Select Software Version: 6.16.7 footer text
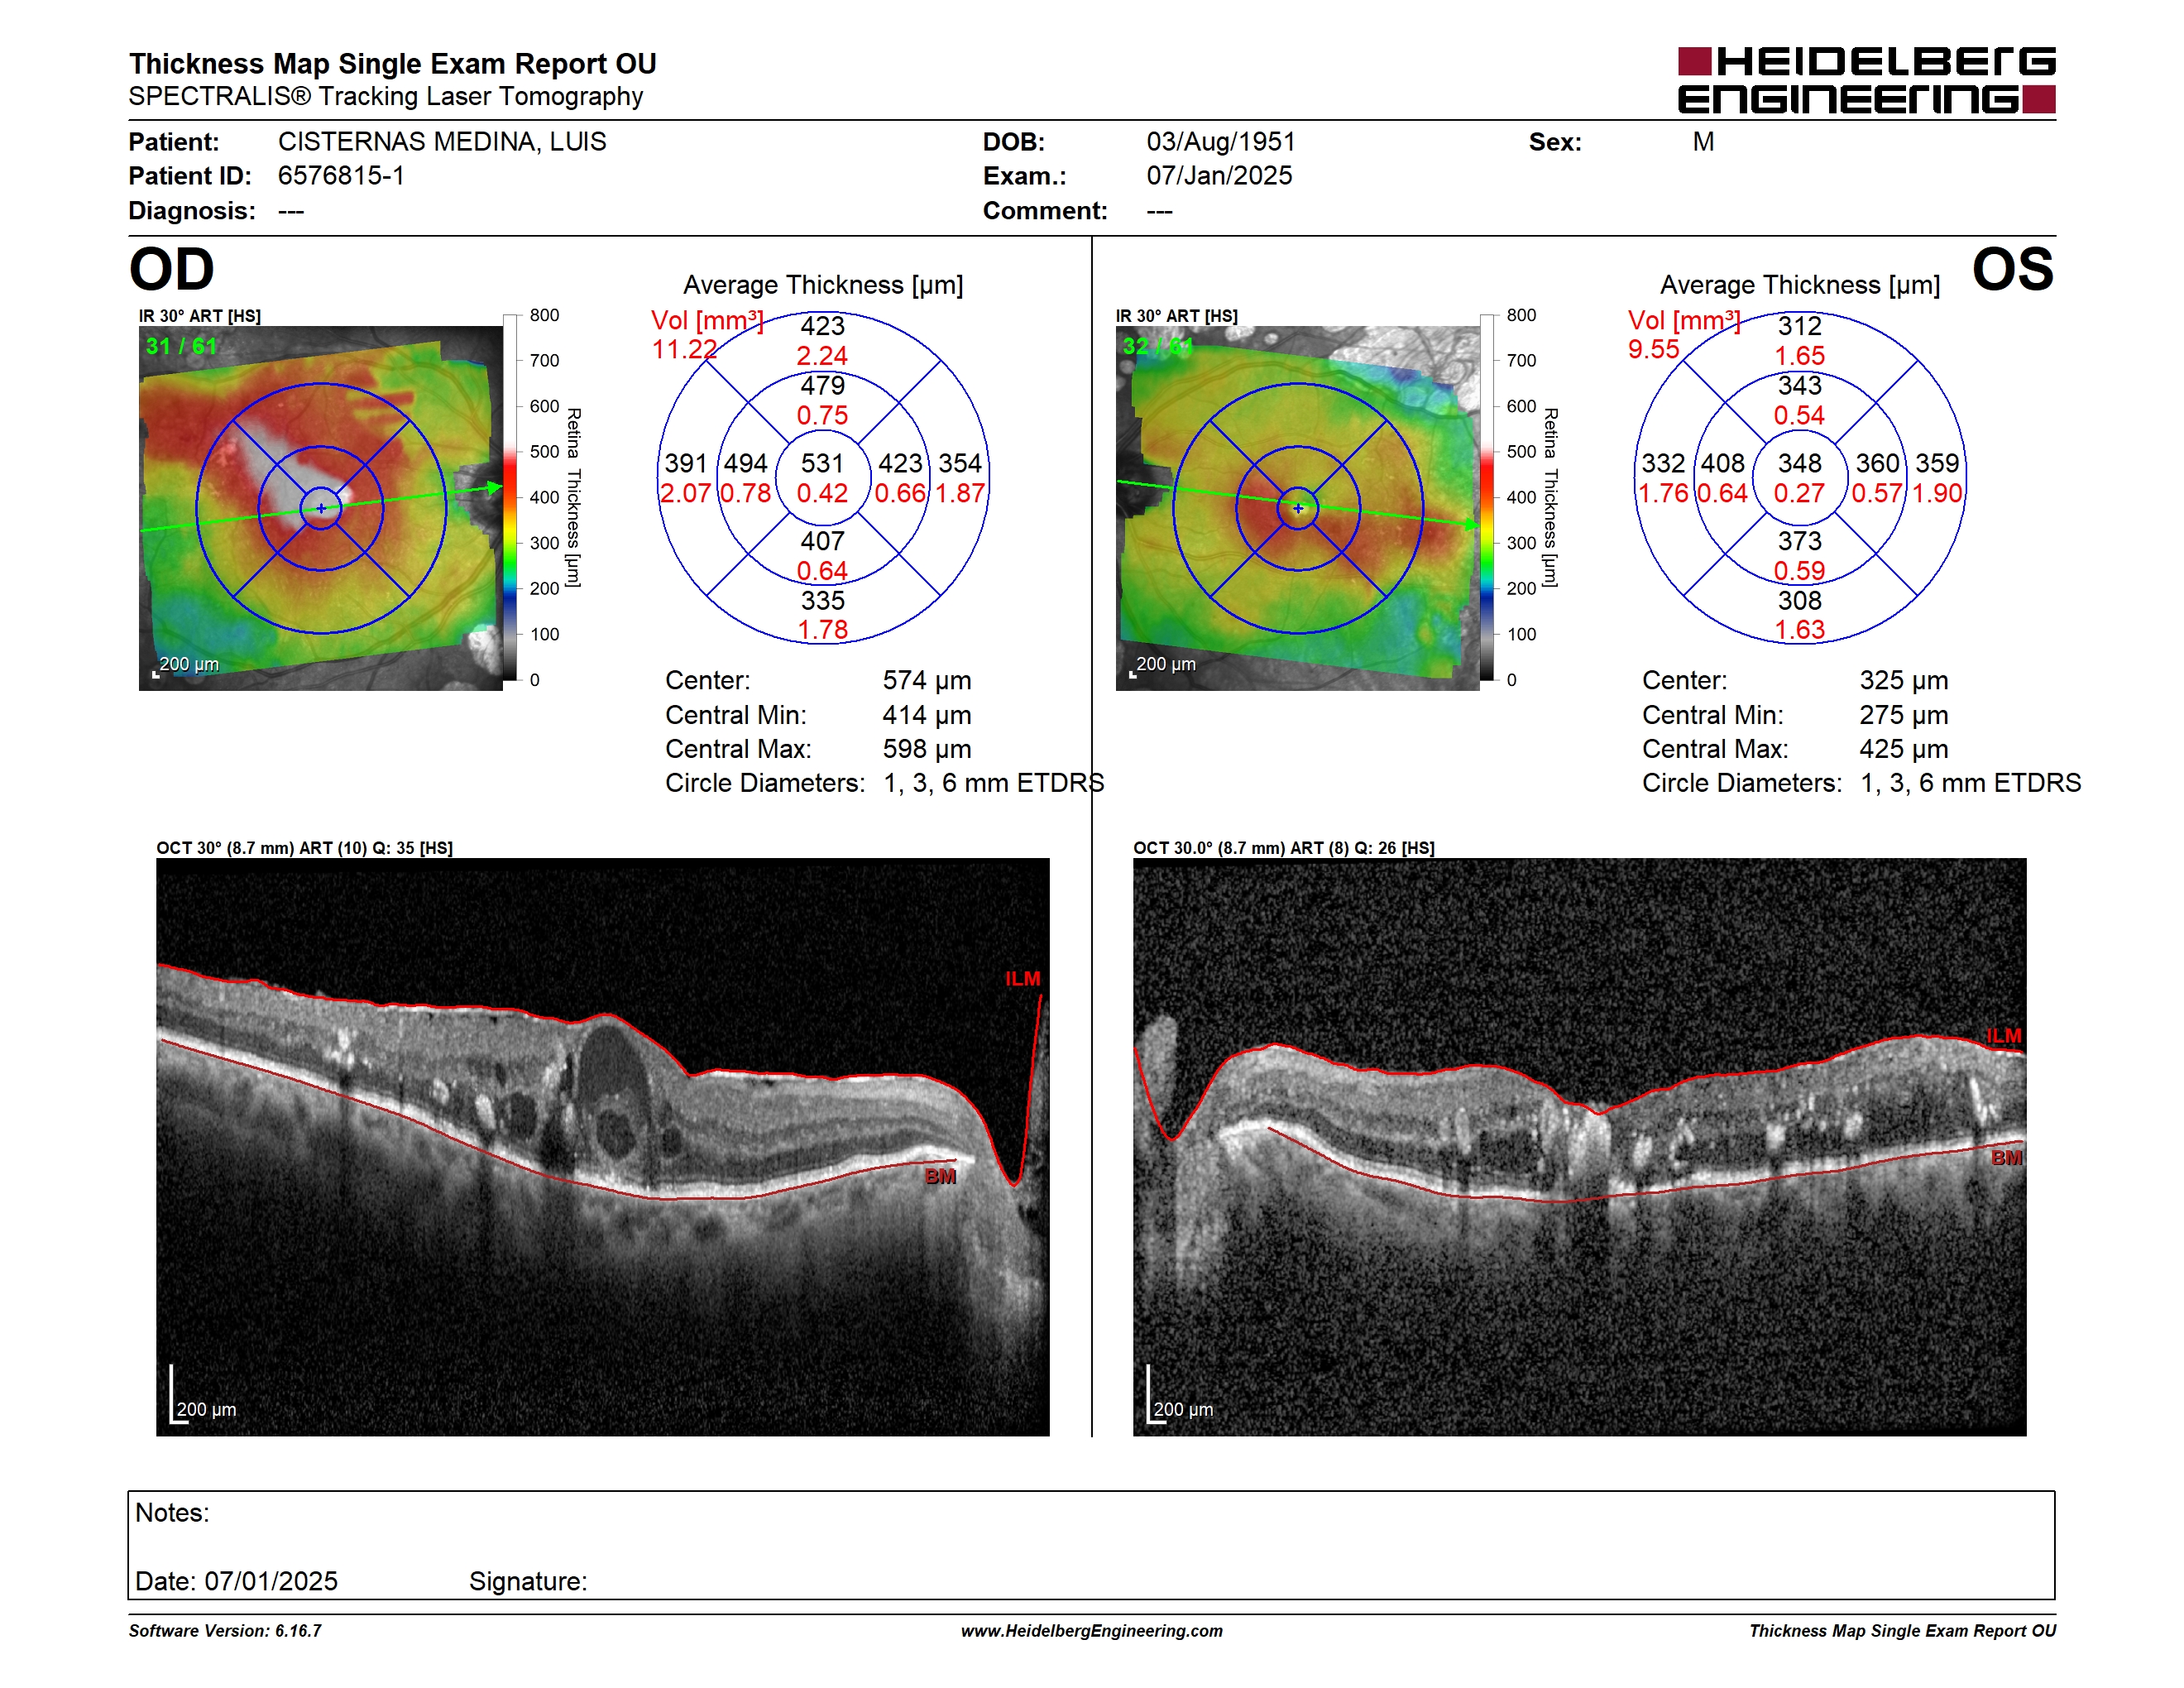 (225, 1631)
